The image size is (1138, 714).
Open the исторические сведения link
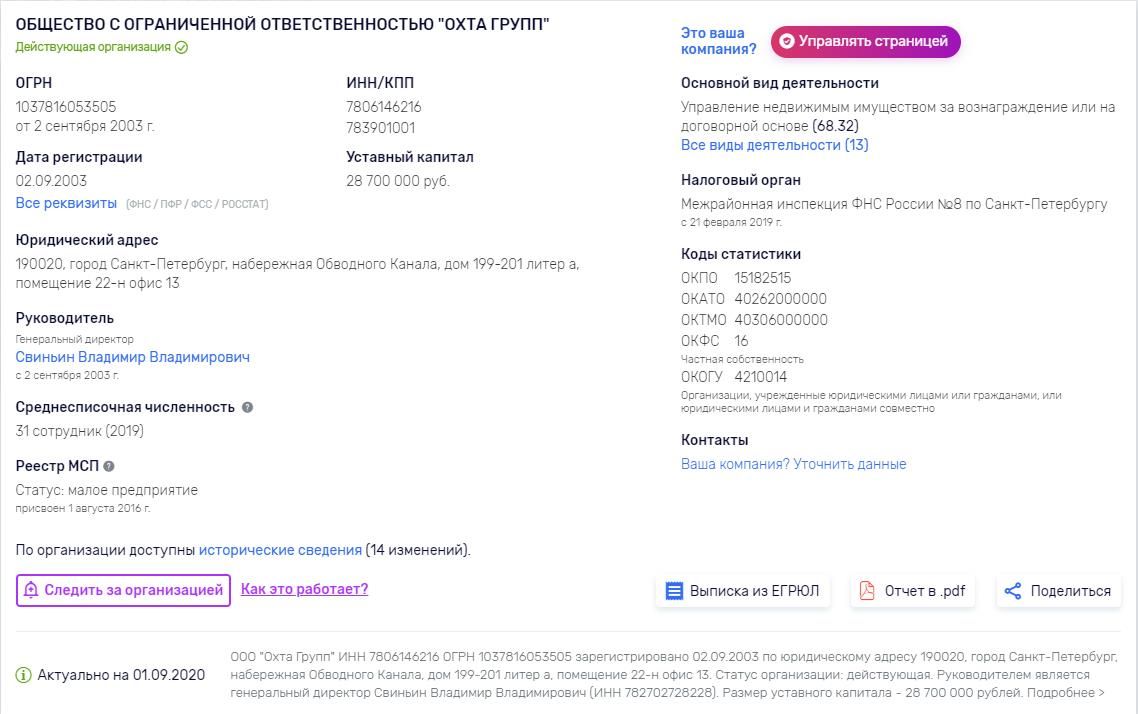tap(280, 550)
